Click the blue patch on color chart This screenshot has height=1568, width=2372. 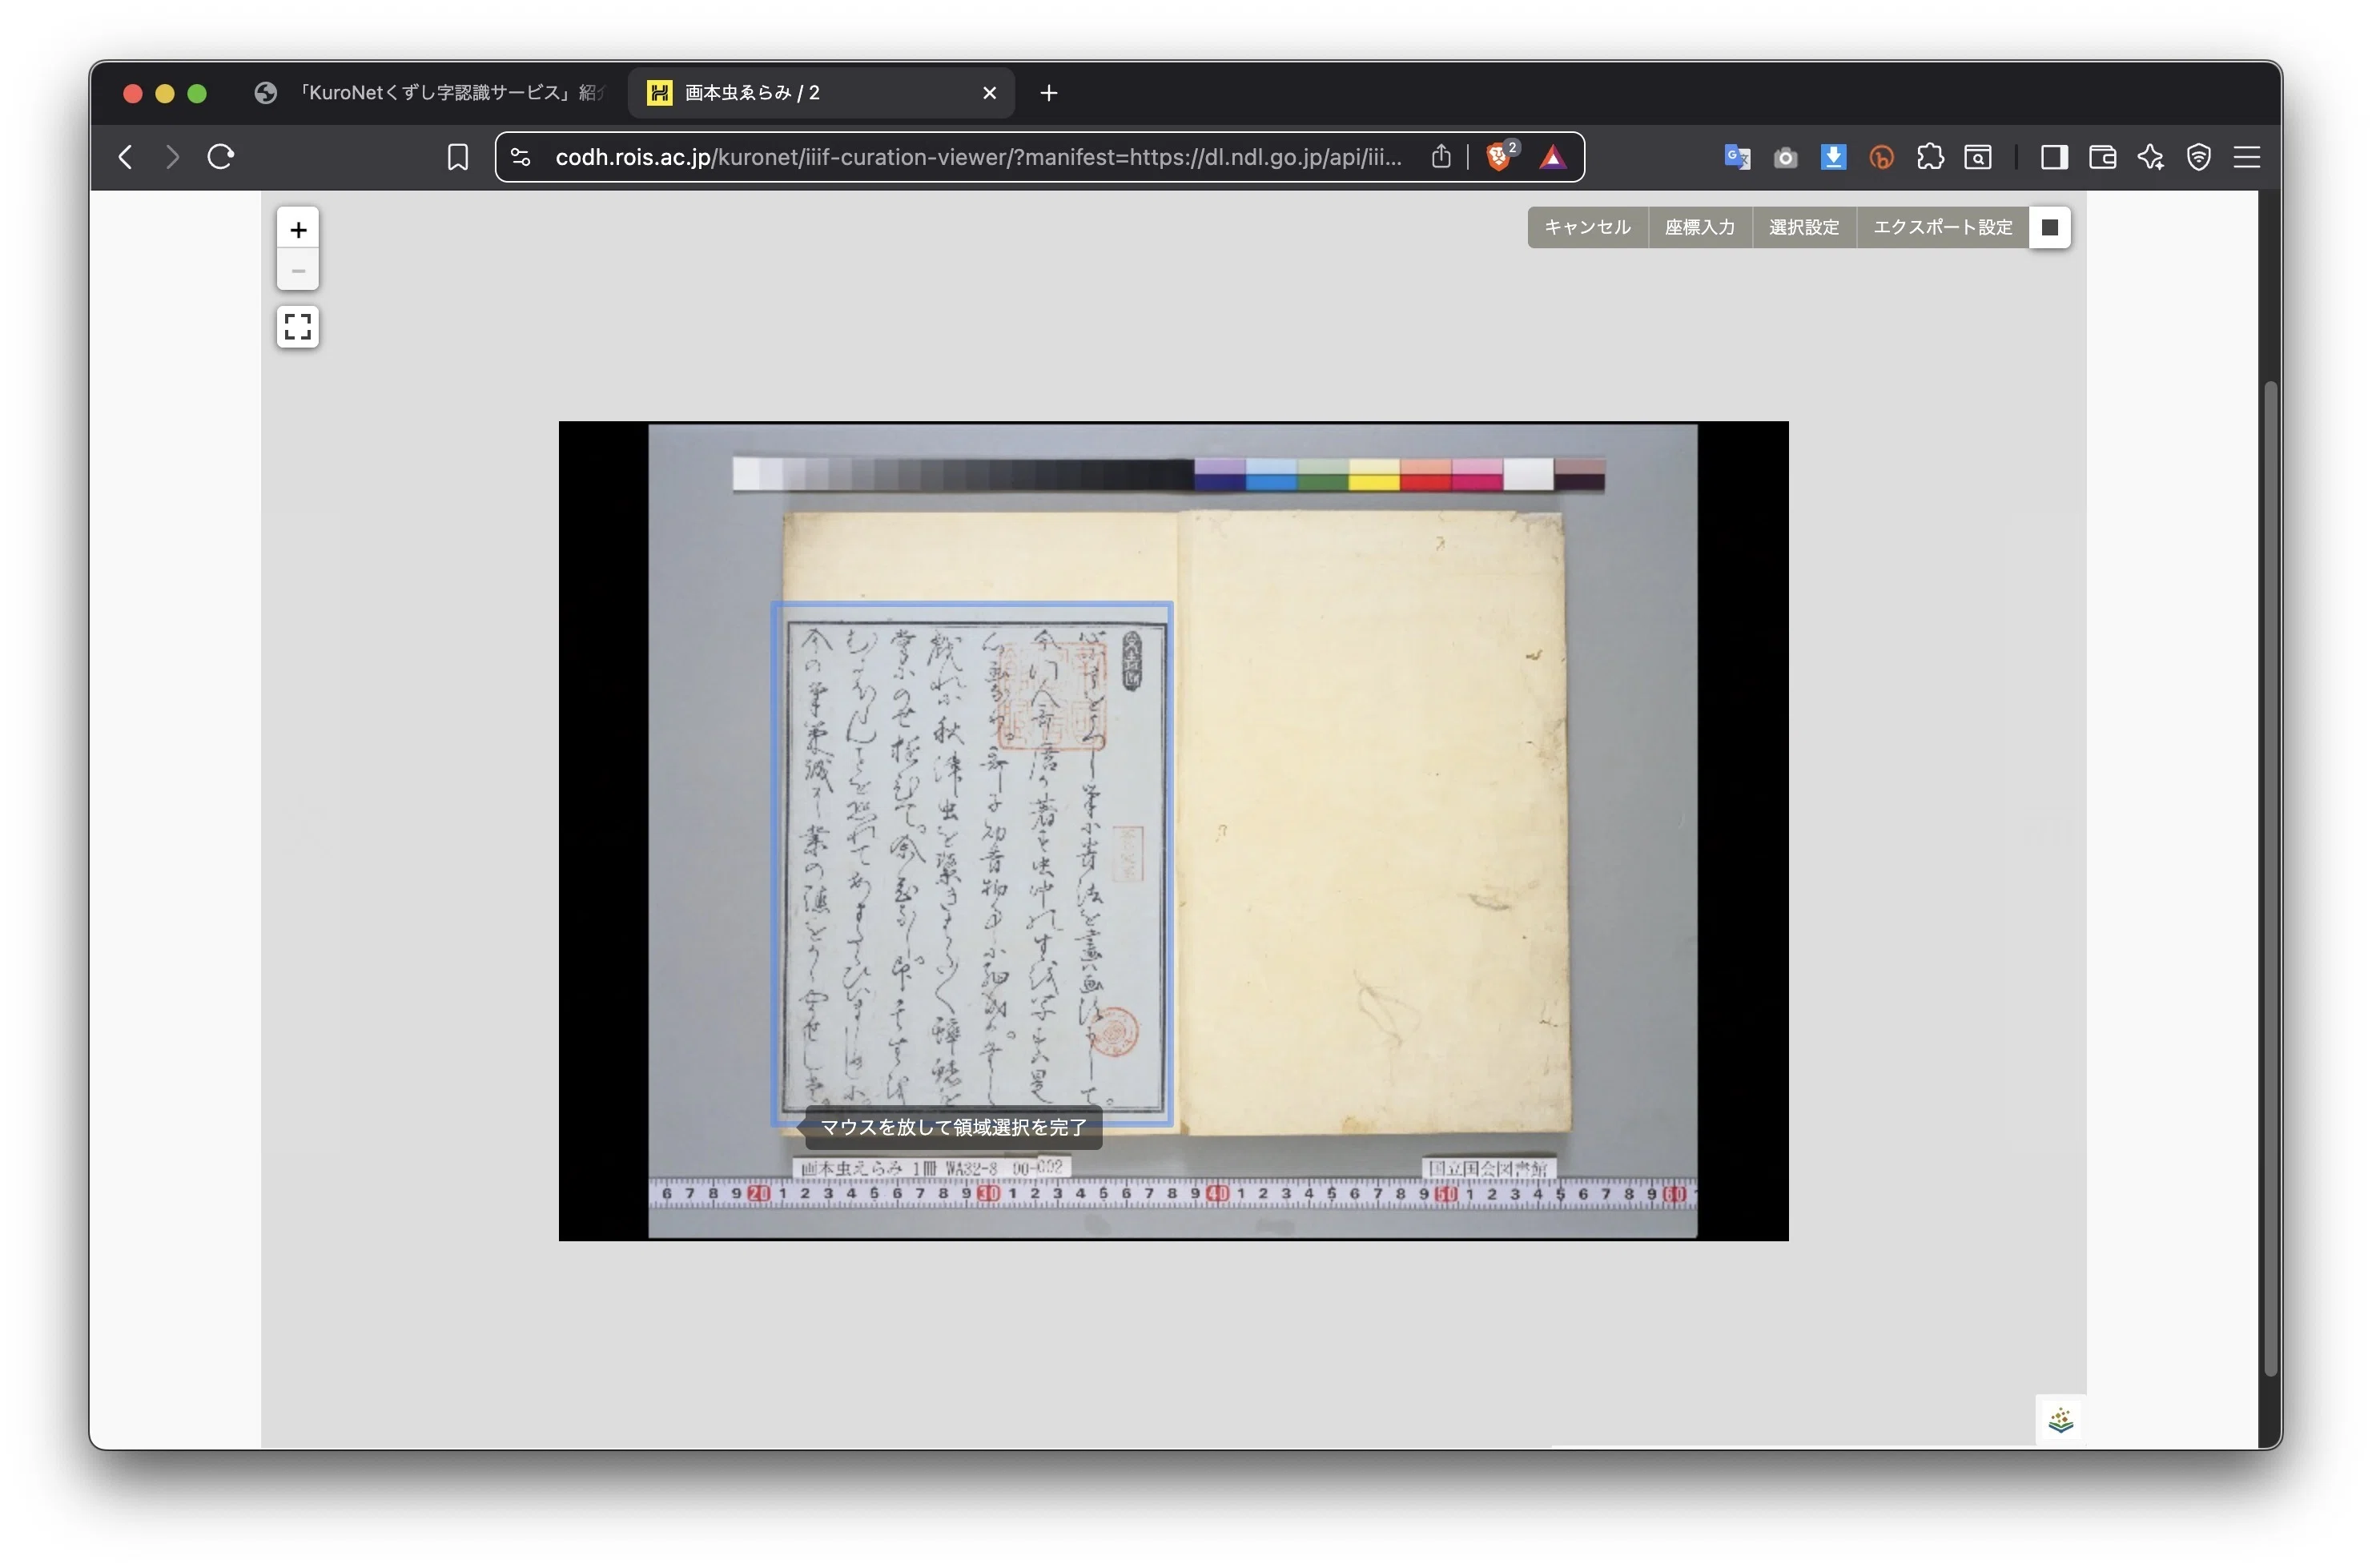click(1271, 475)
